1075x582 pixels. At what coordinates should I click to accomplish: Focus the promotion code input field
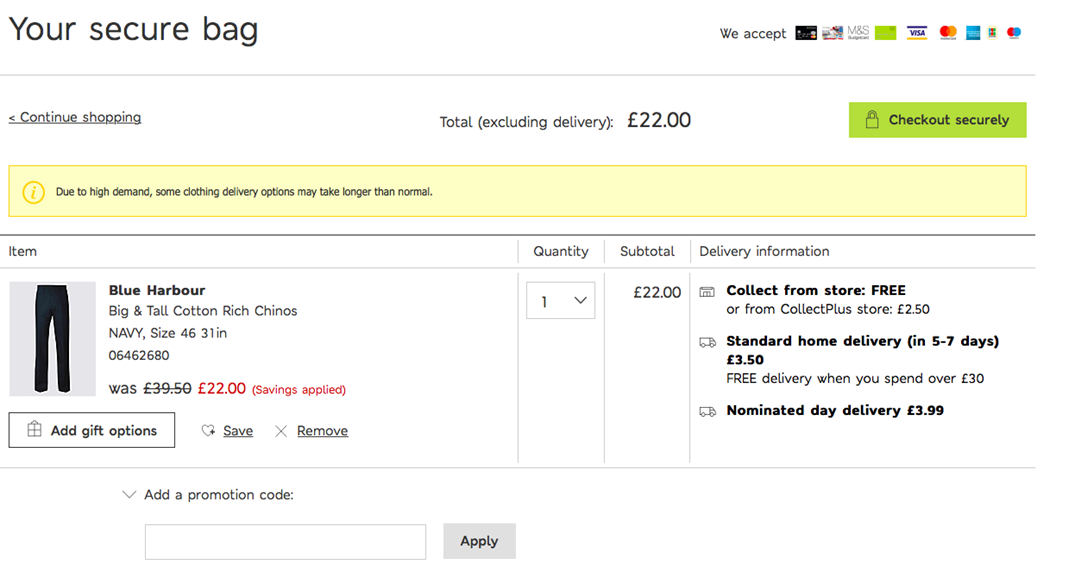(x=285, y=542)
